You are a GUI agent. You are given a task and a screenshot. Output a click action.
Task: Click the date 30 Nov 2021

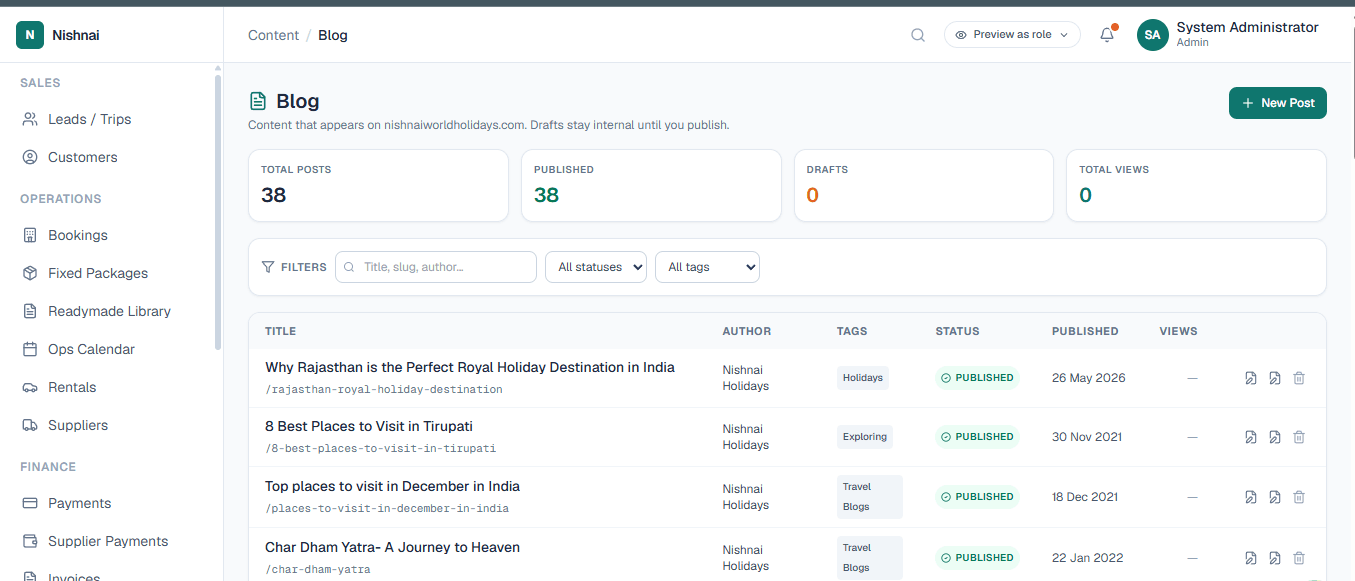[1087, 437]
